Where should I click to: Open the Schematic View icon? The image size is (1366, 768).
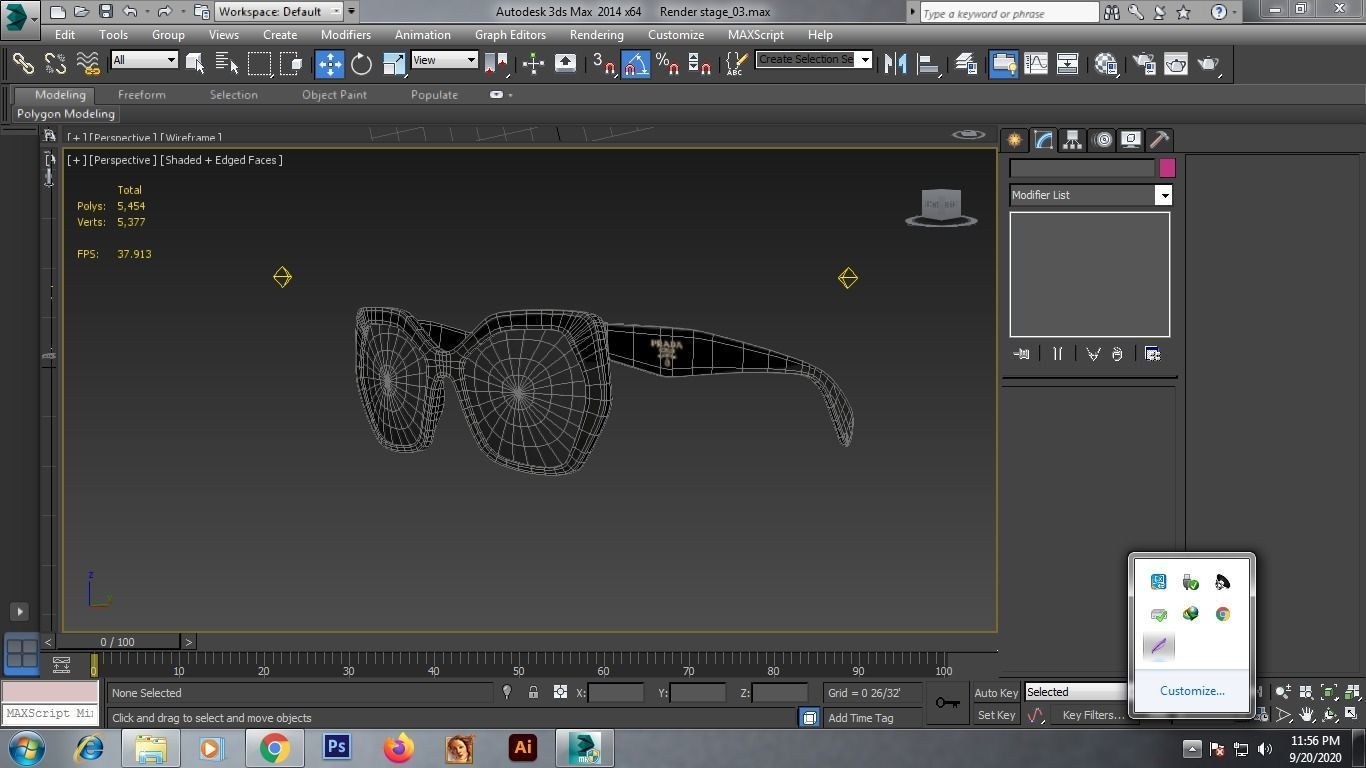pos(1067,63)
